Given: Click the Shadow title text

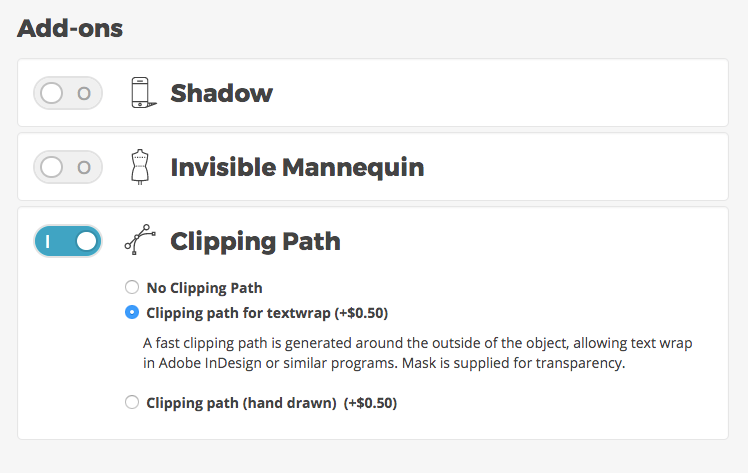Looking at the screenshot, I should coord(221,93).
